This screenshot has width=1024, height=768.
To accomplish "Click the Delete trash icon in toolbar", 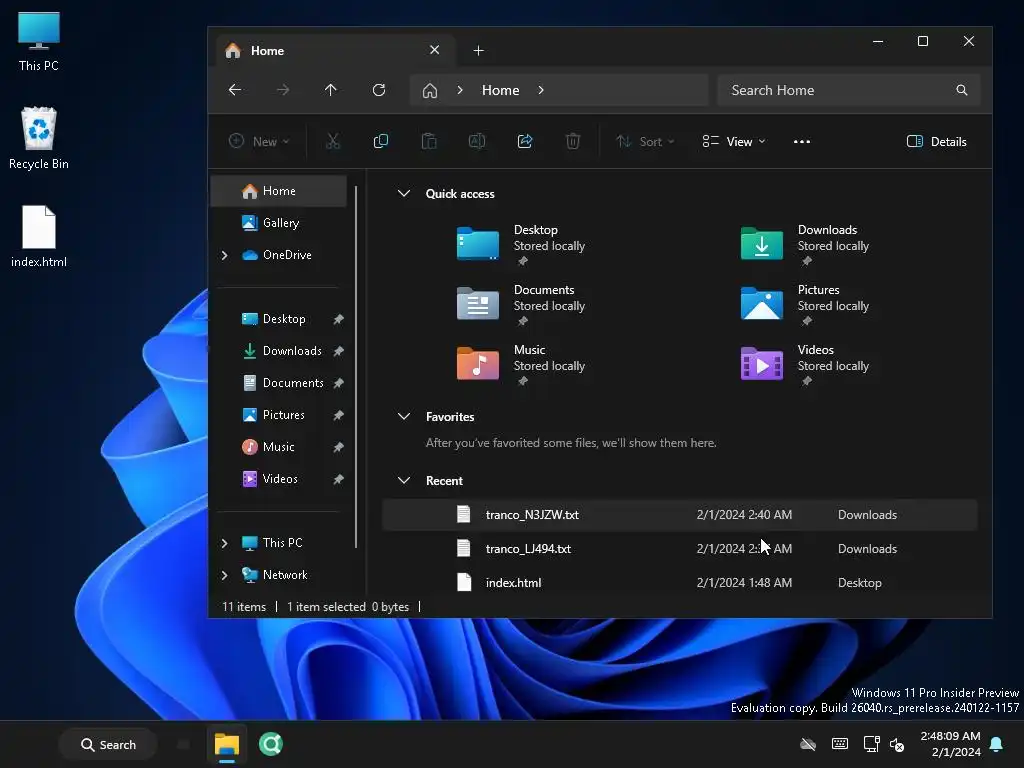I will click(573, 141).
